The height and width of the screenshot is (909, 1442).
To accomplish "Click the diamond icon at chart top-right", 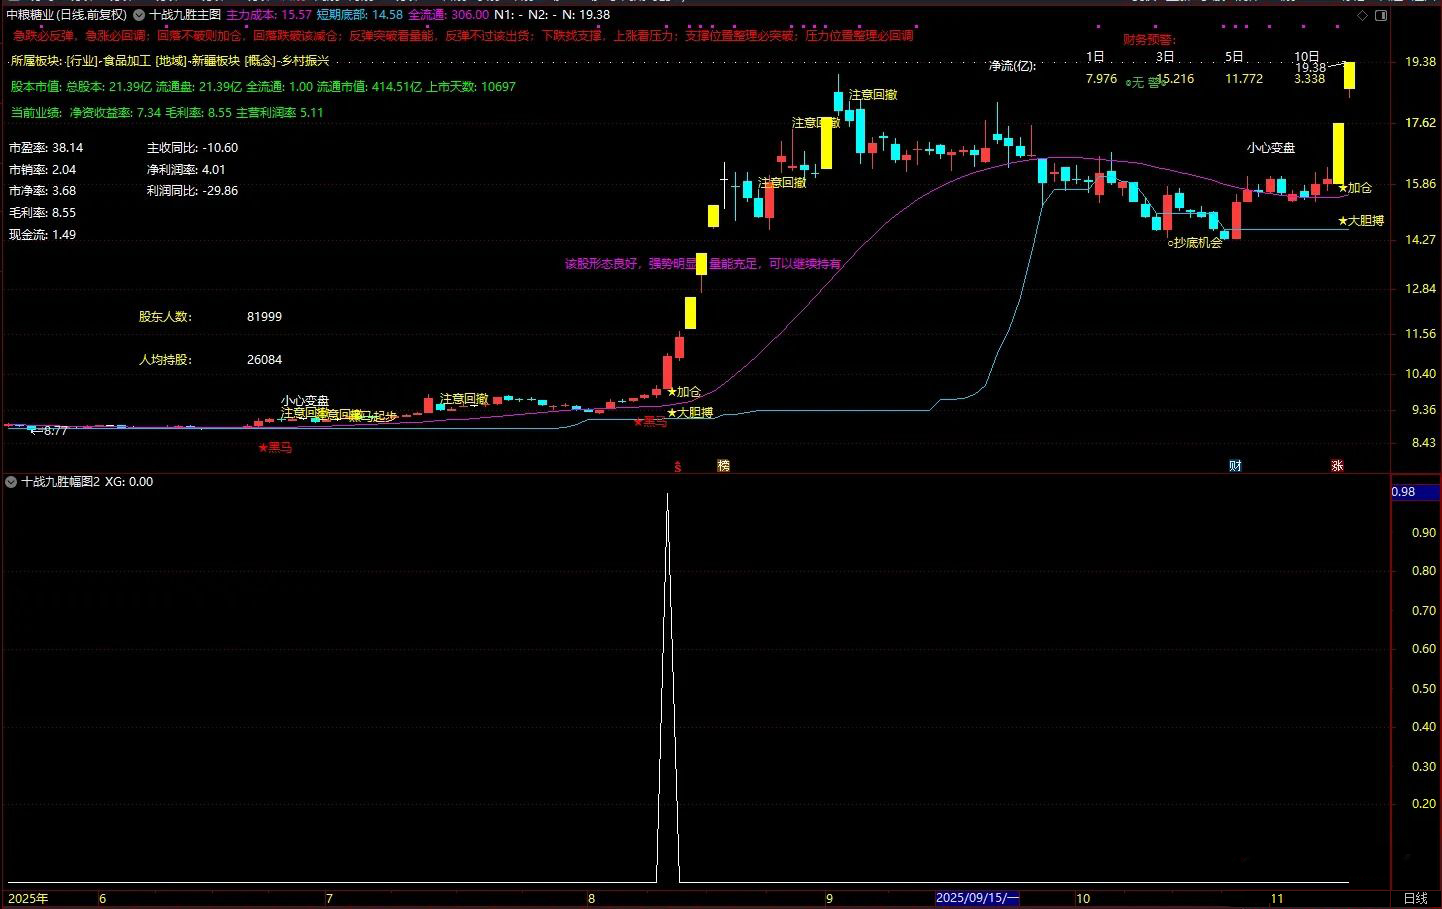I will [x=1362, y=15].
